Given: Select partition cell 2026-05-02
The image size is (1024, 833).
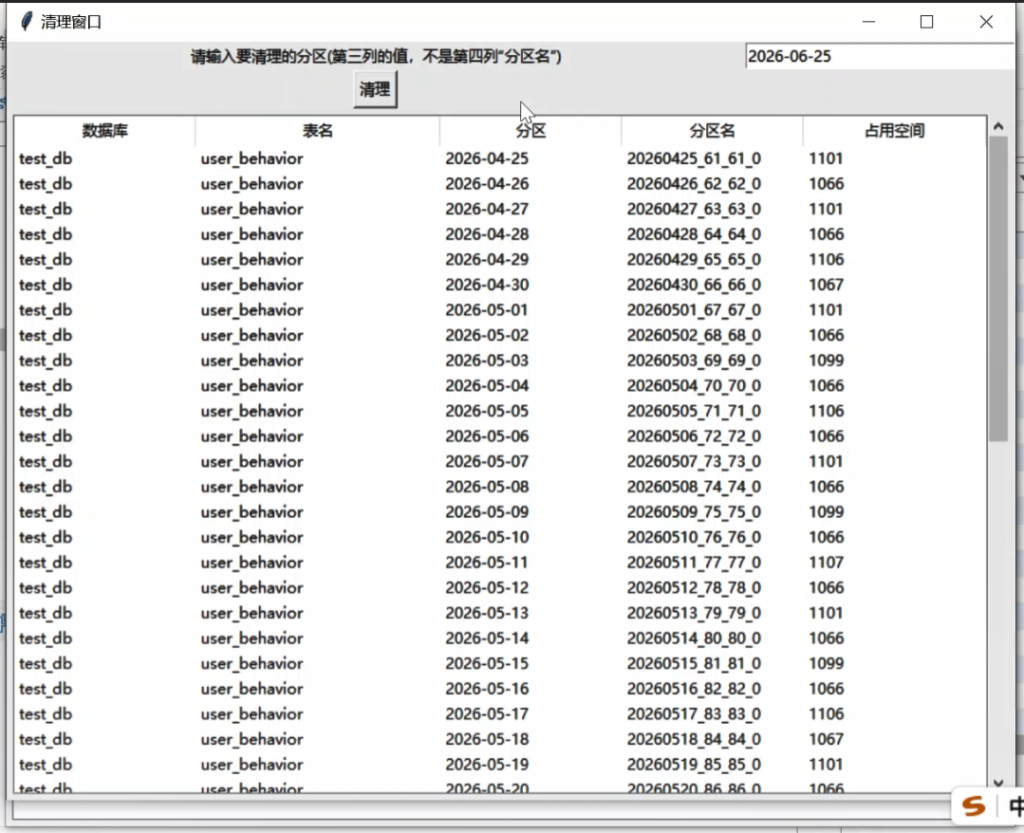Looking at the screenshot, I should pyautogui.click(x=487, y=336).
